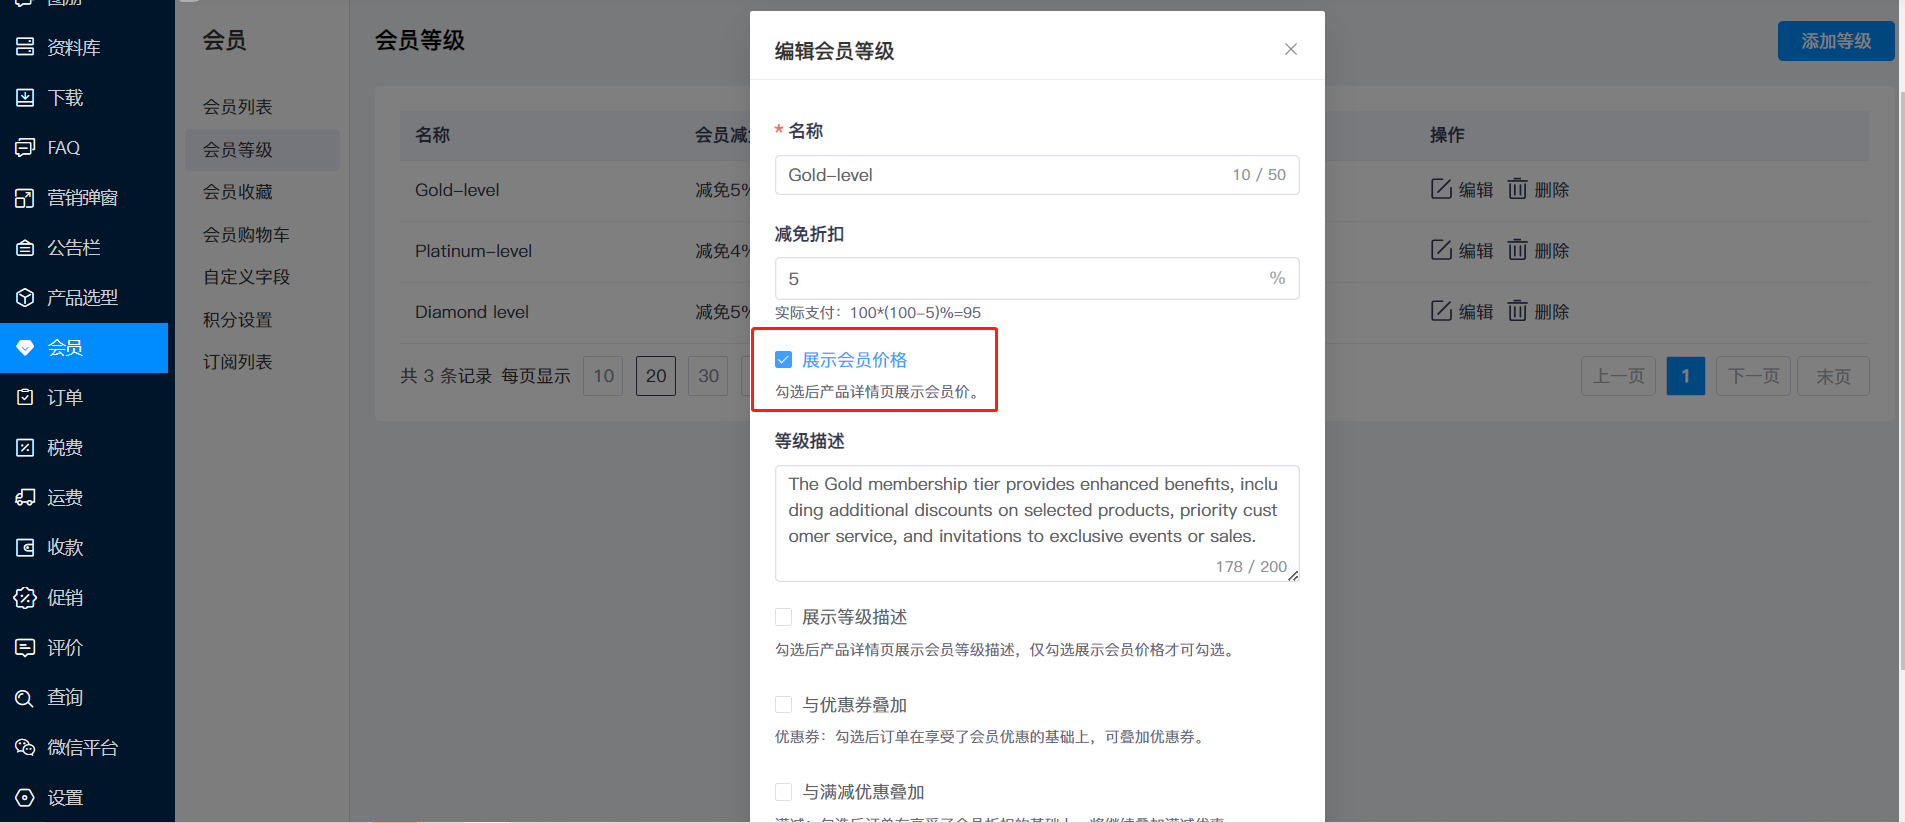
Task: Click delete trash icon for Platinum-level row
Action: click(x=1517, y=250)
